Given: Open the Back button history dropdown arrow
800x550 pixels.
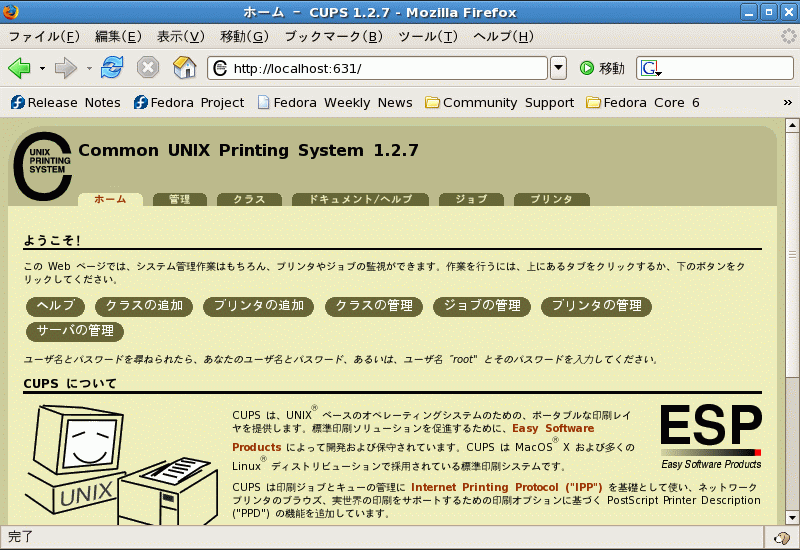Looking at the screenshot, I should coord(42,68).
